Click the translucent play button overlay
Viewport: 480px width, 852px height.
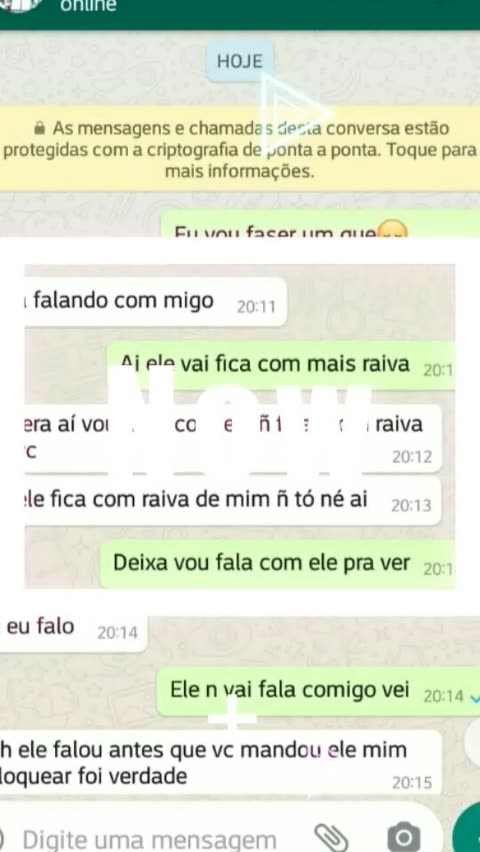tap(294, 113)
